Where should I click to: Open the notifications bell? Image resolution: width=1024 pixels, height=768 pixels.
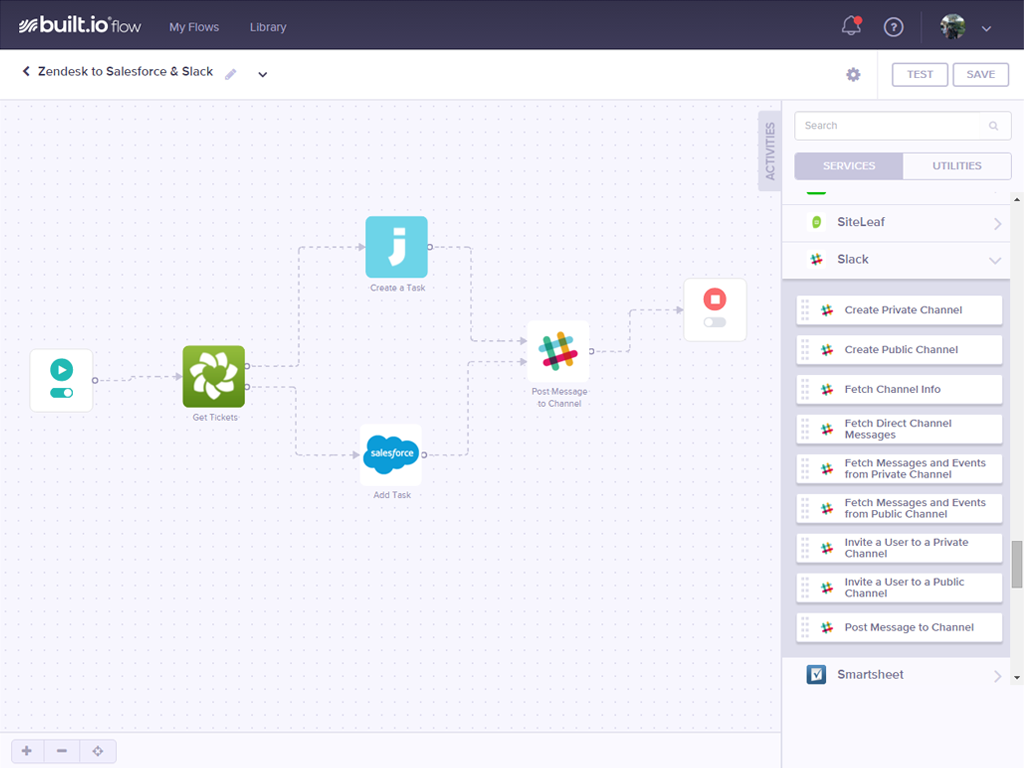[851, 27]
